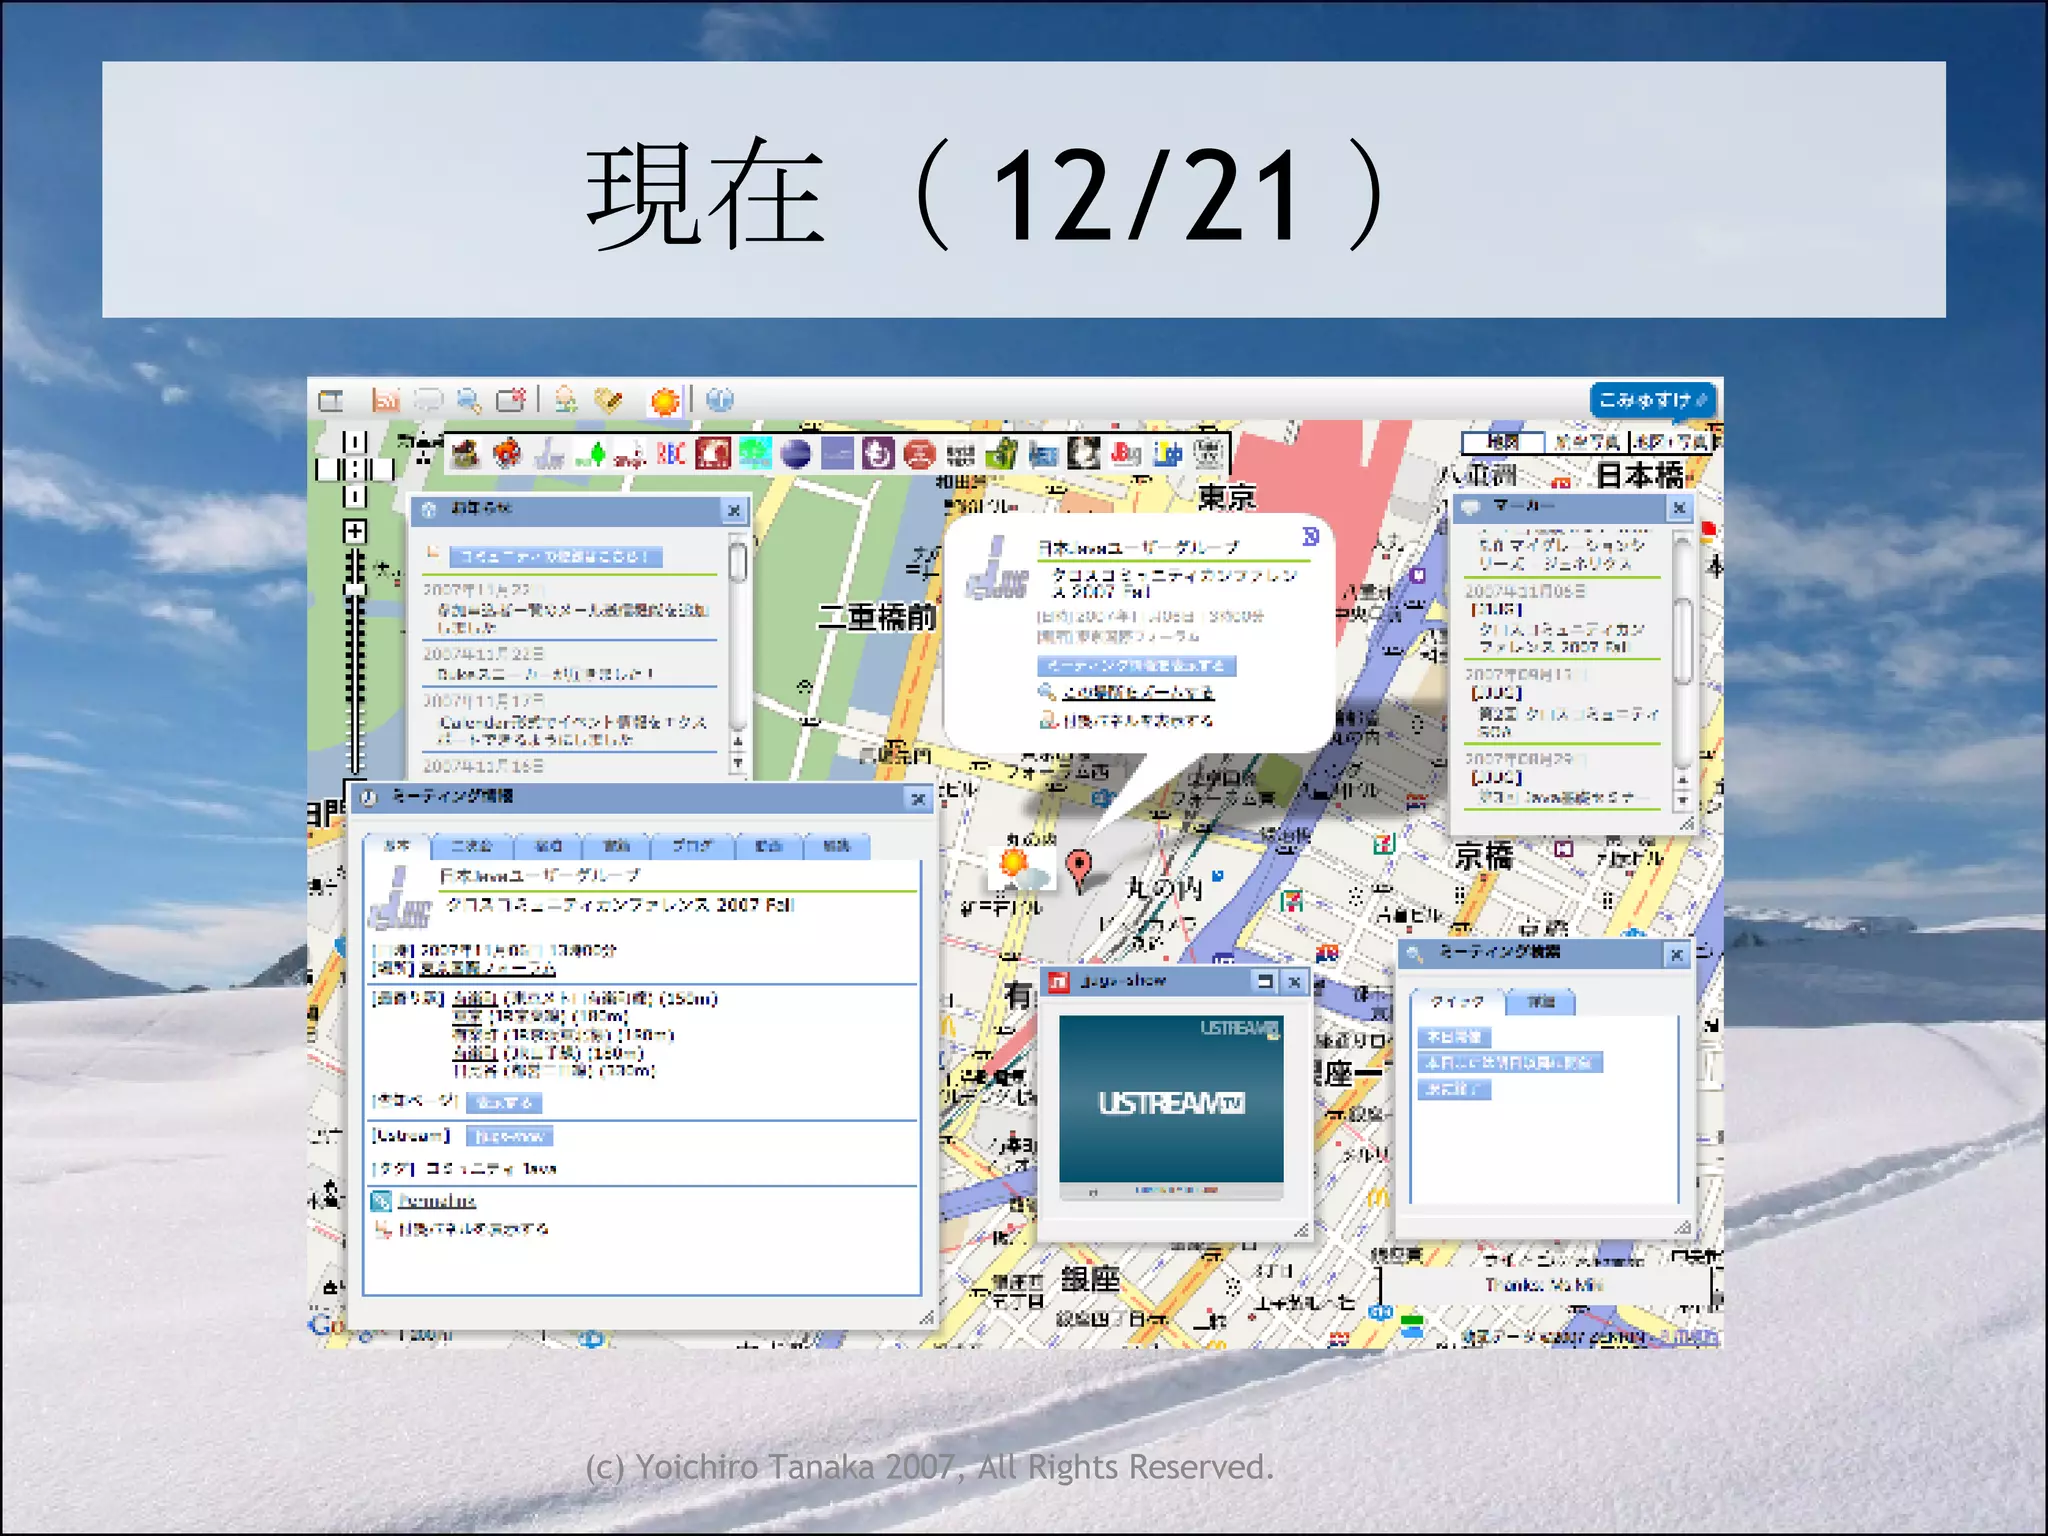Select the green tree community icon
This screenshot has width=2048, height=1536.
point(590,455)
